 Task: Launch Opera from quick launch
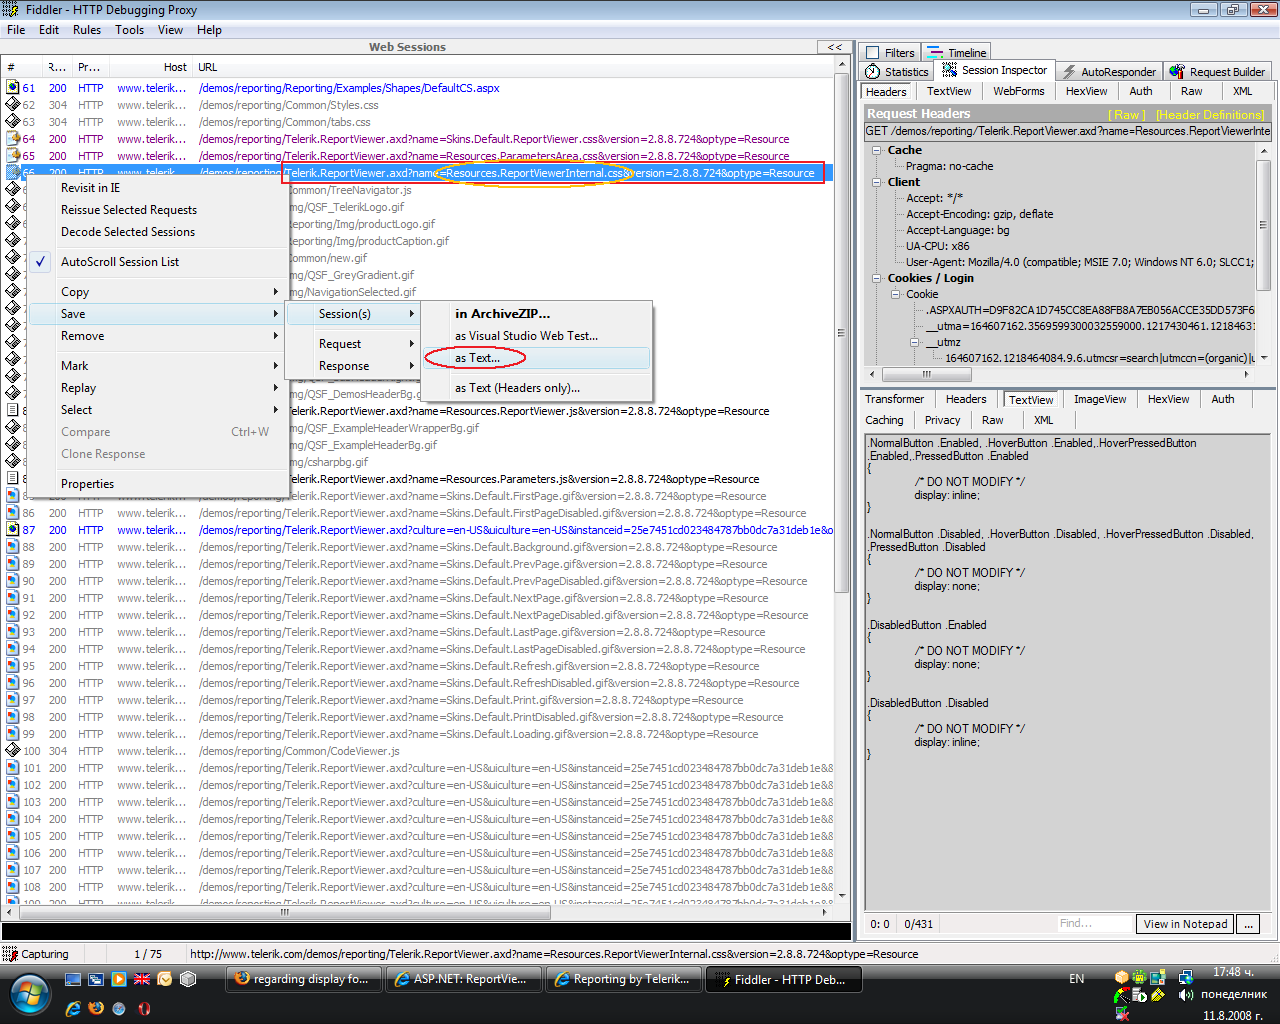point(144,1008)
